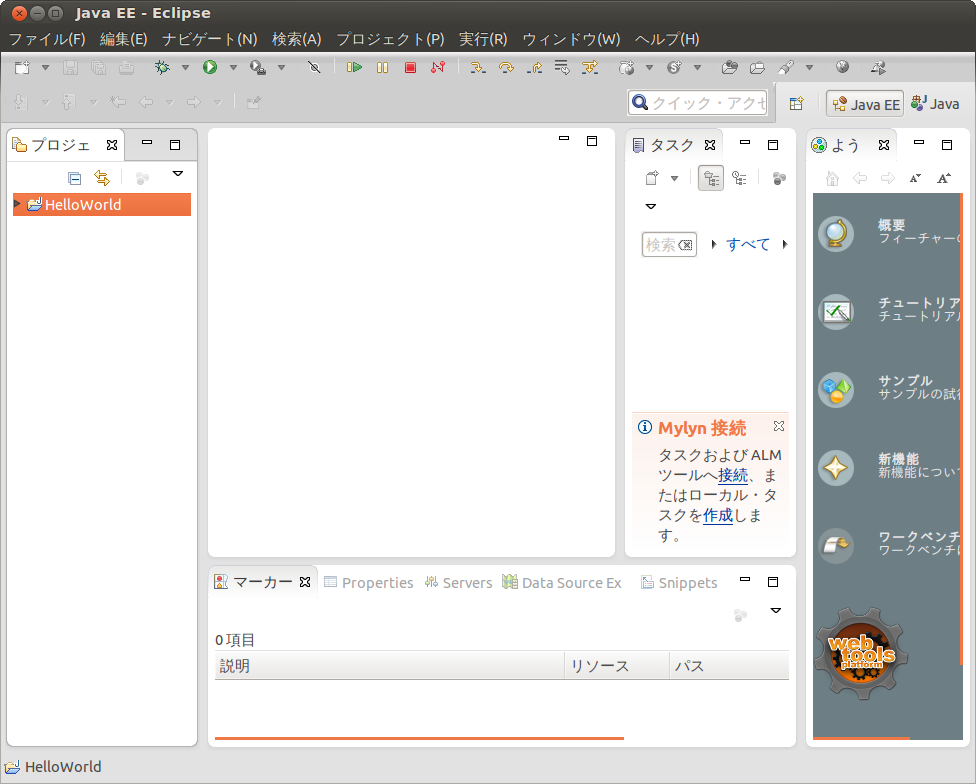976x784 pixels.
Task: Switch to Java EE perspective
Action: (865, 104)
